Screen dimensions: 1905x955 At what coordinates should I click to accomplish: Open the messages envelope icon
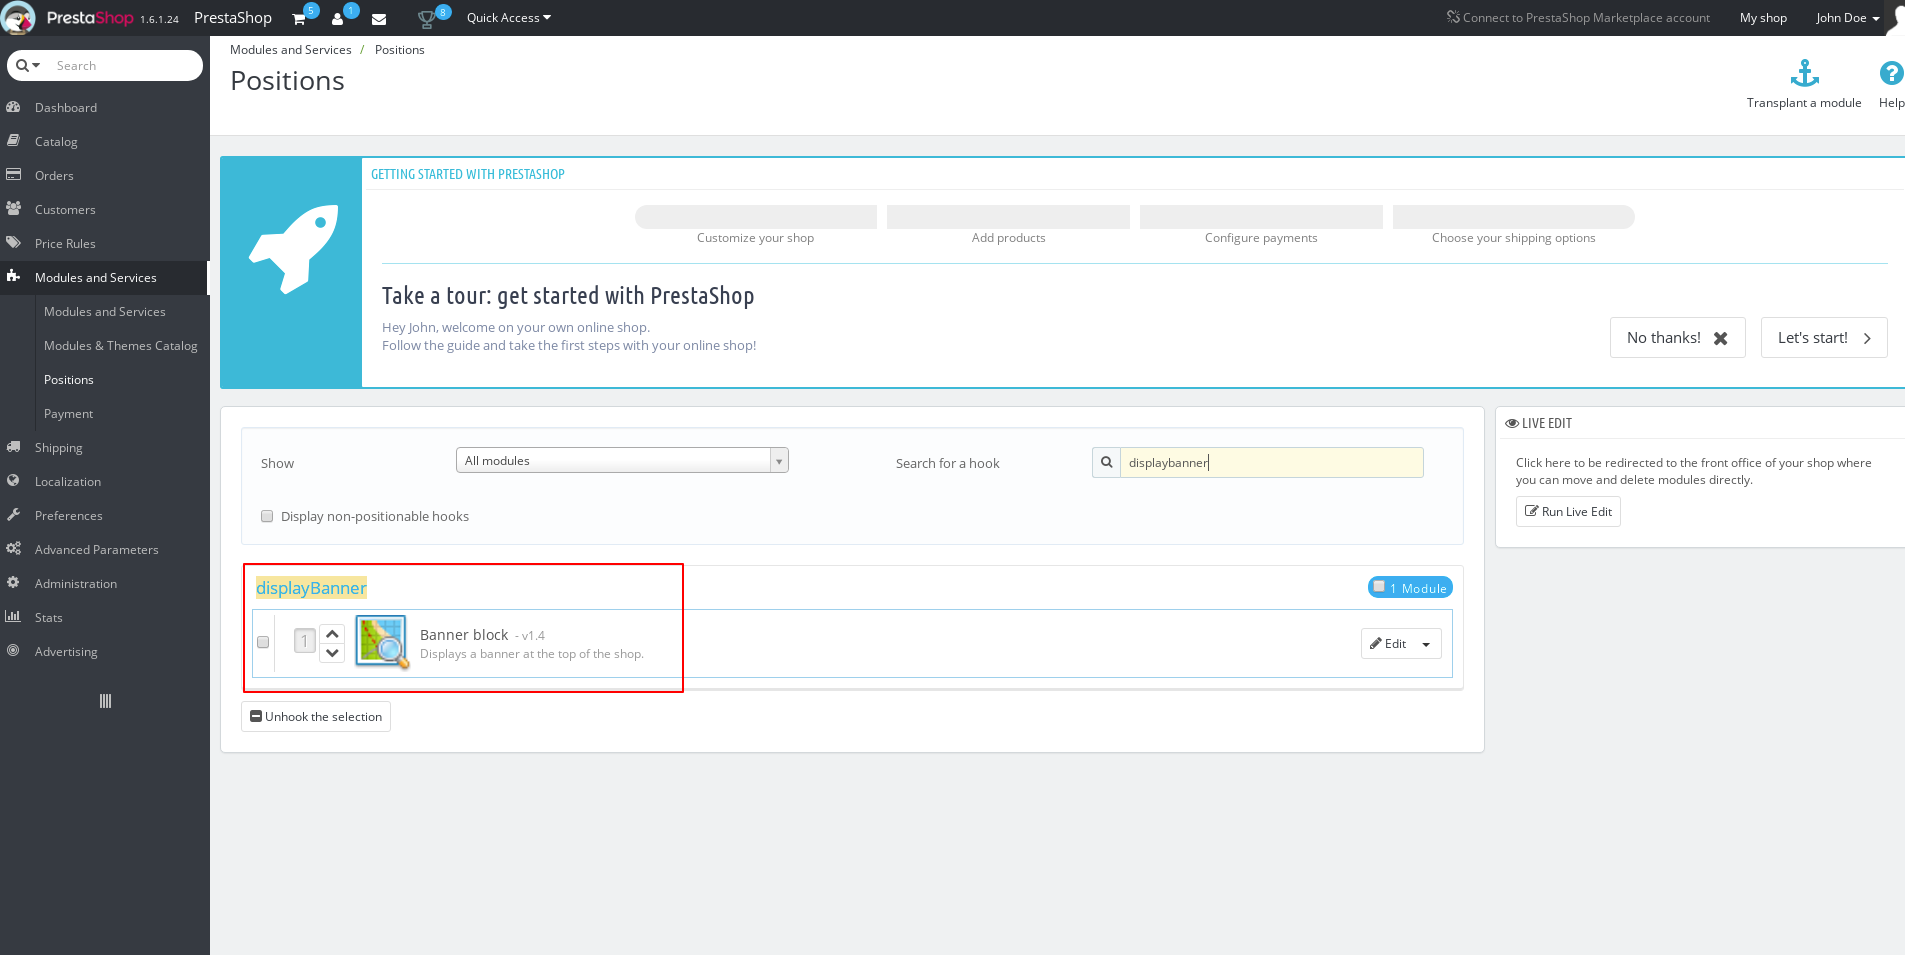379,19
